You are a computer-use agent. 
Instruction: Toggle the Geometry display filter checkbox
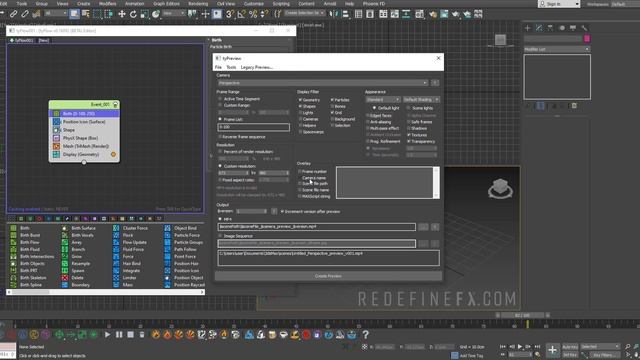pos(300,100)
